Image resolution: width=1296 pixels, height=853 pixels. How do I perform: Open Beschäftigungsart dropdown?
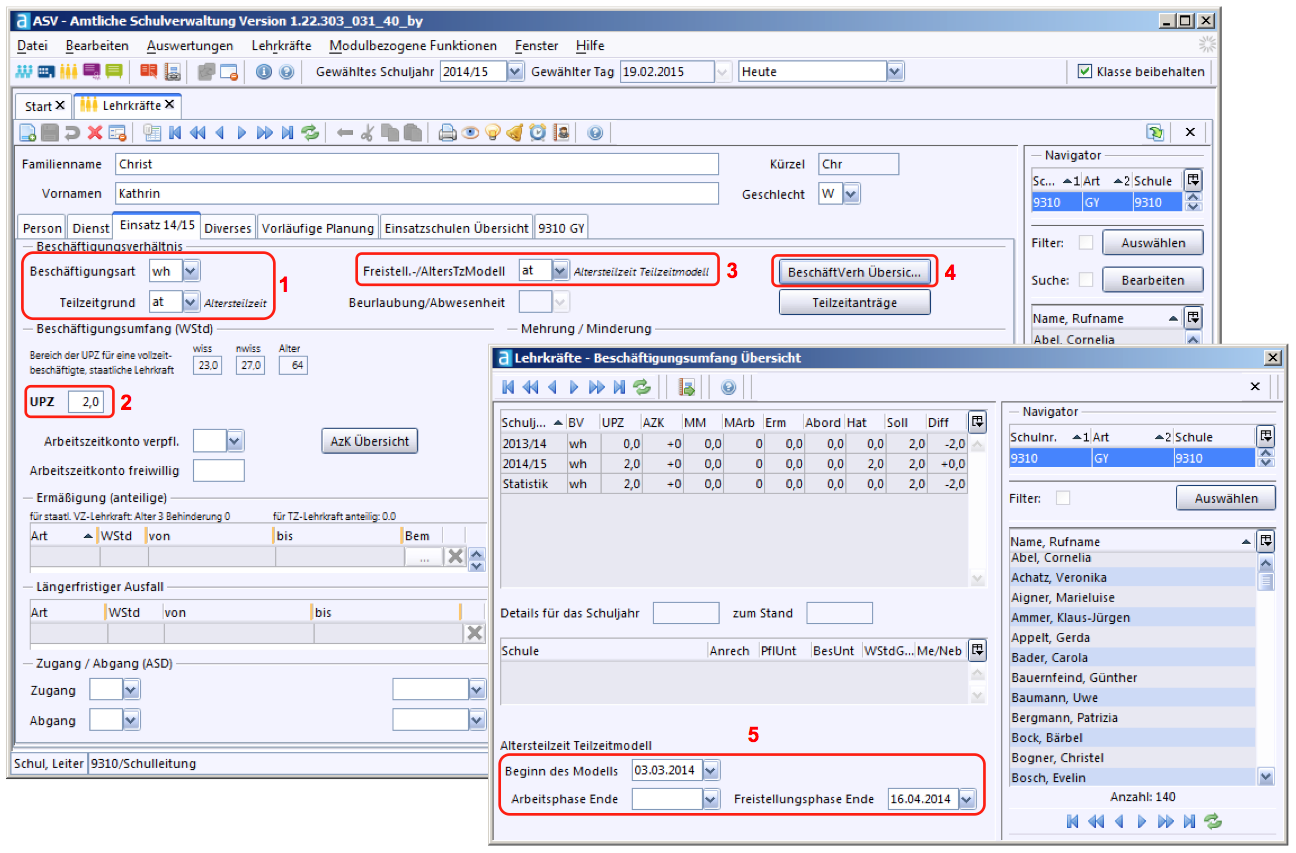click(x=192, y=270)
